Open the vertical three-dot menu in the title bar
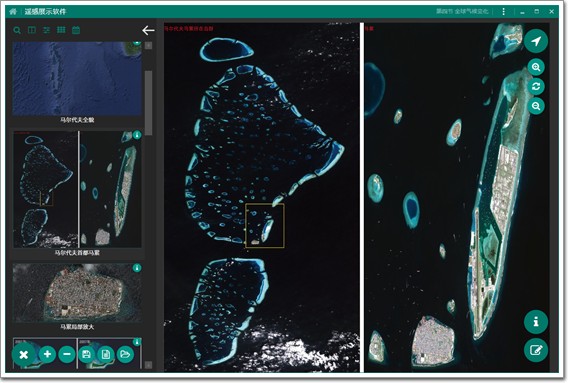The width and height of the screenshot is (568, 383). (x=504, y=12)
